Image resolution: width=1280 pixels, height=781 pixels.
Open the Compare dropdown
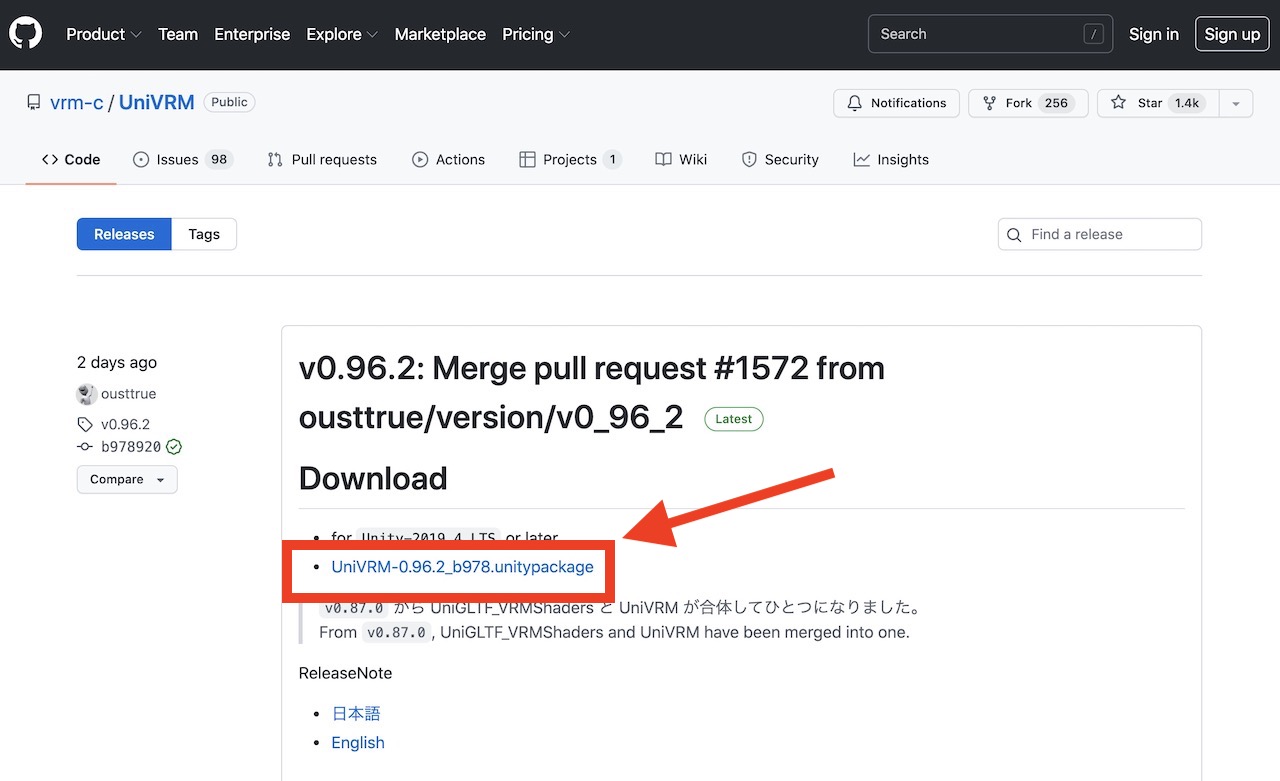pyautogui.click(x=127, y=479)
